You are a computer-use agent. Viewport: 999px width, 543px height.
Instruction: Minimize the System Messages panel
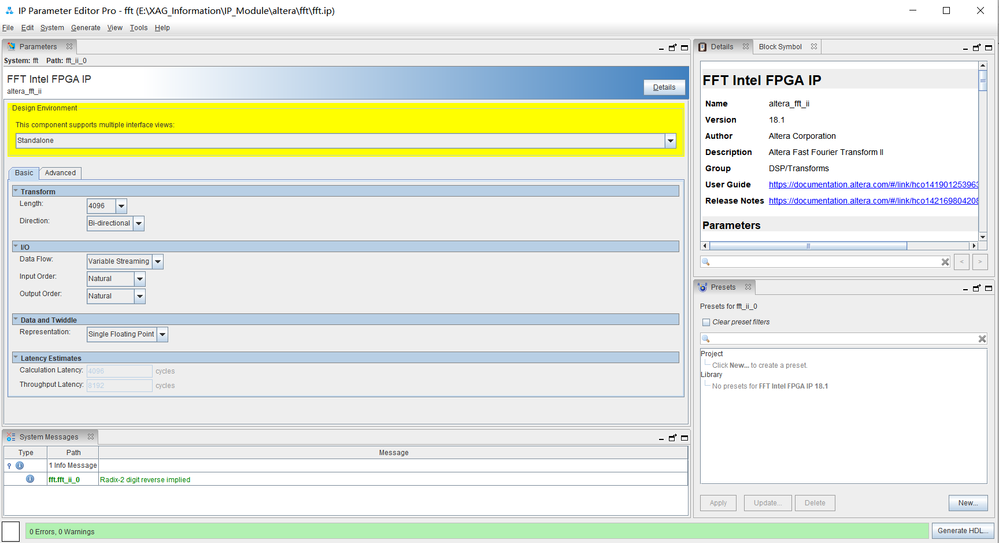click(x=661, y=438)
